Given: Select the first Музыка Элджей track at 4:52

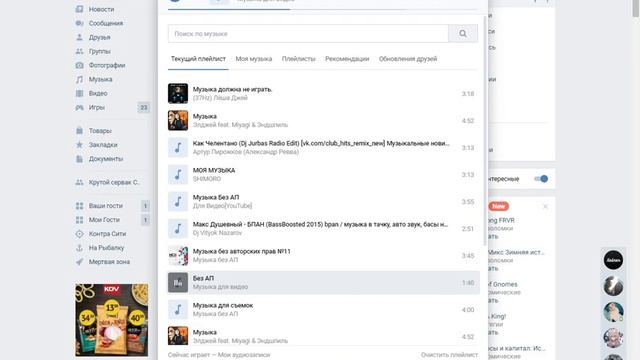Looking at the screenshot, I should (323, 120).
